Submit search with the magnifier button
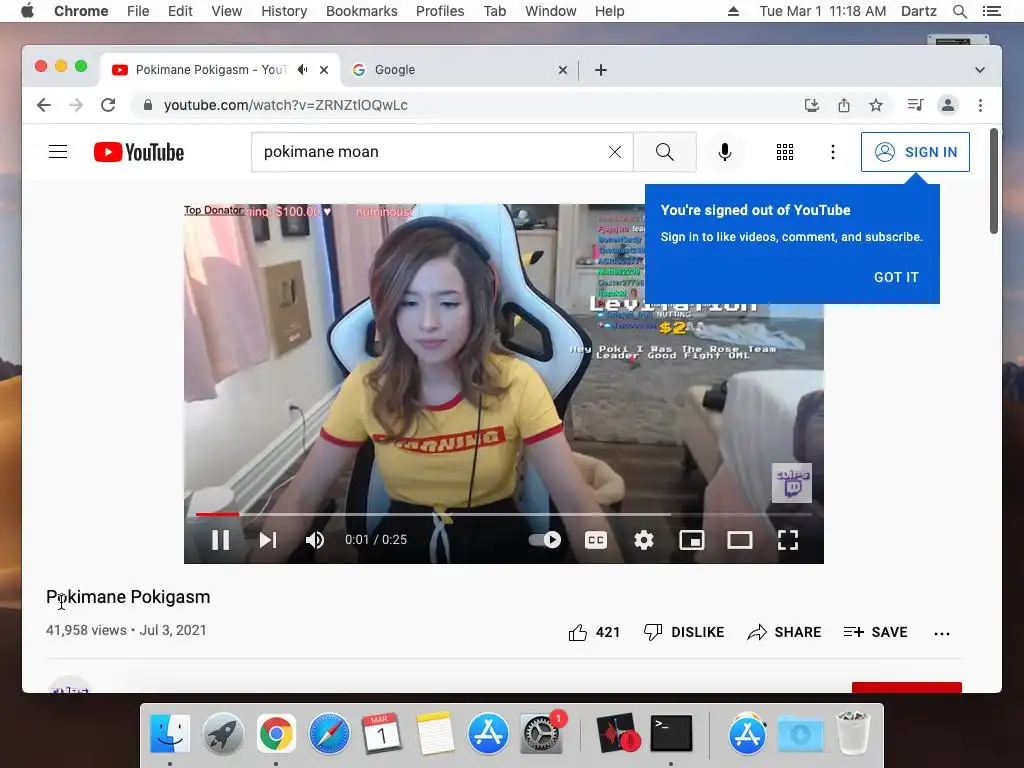Screen dimensions: 1024x768 pyautogui.click(x=665, y=152)
